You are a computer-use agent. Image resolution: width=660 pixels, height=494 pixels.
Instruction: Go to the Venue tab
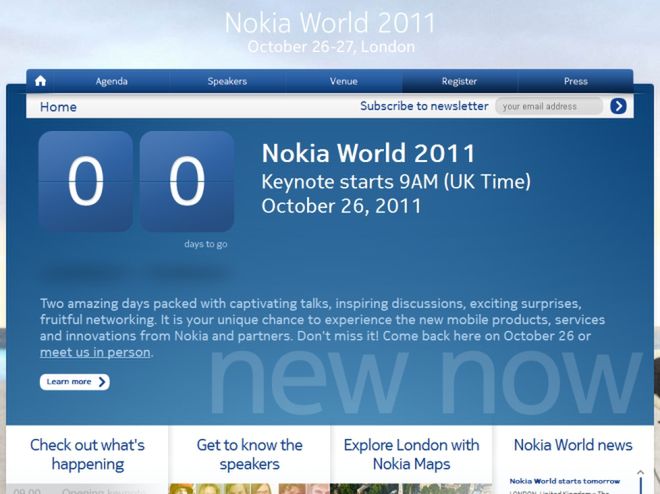coord(344,81)
